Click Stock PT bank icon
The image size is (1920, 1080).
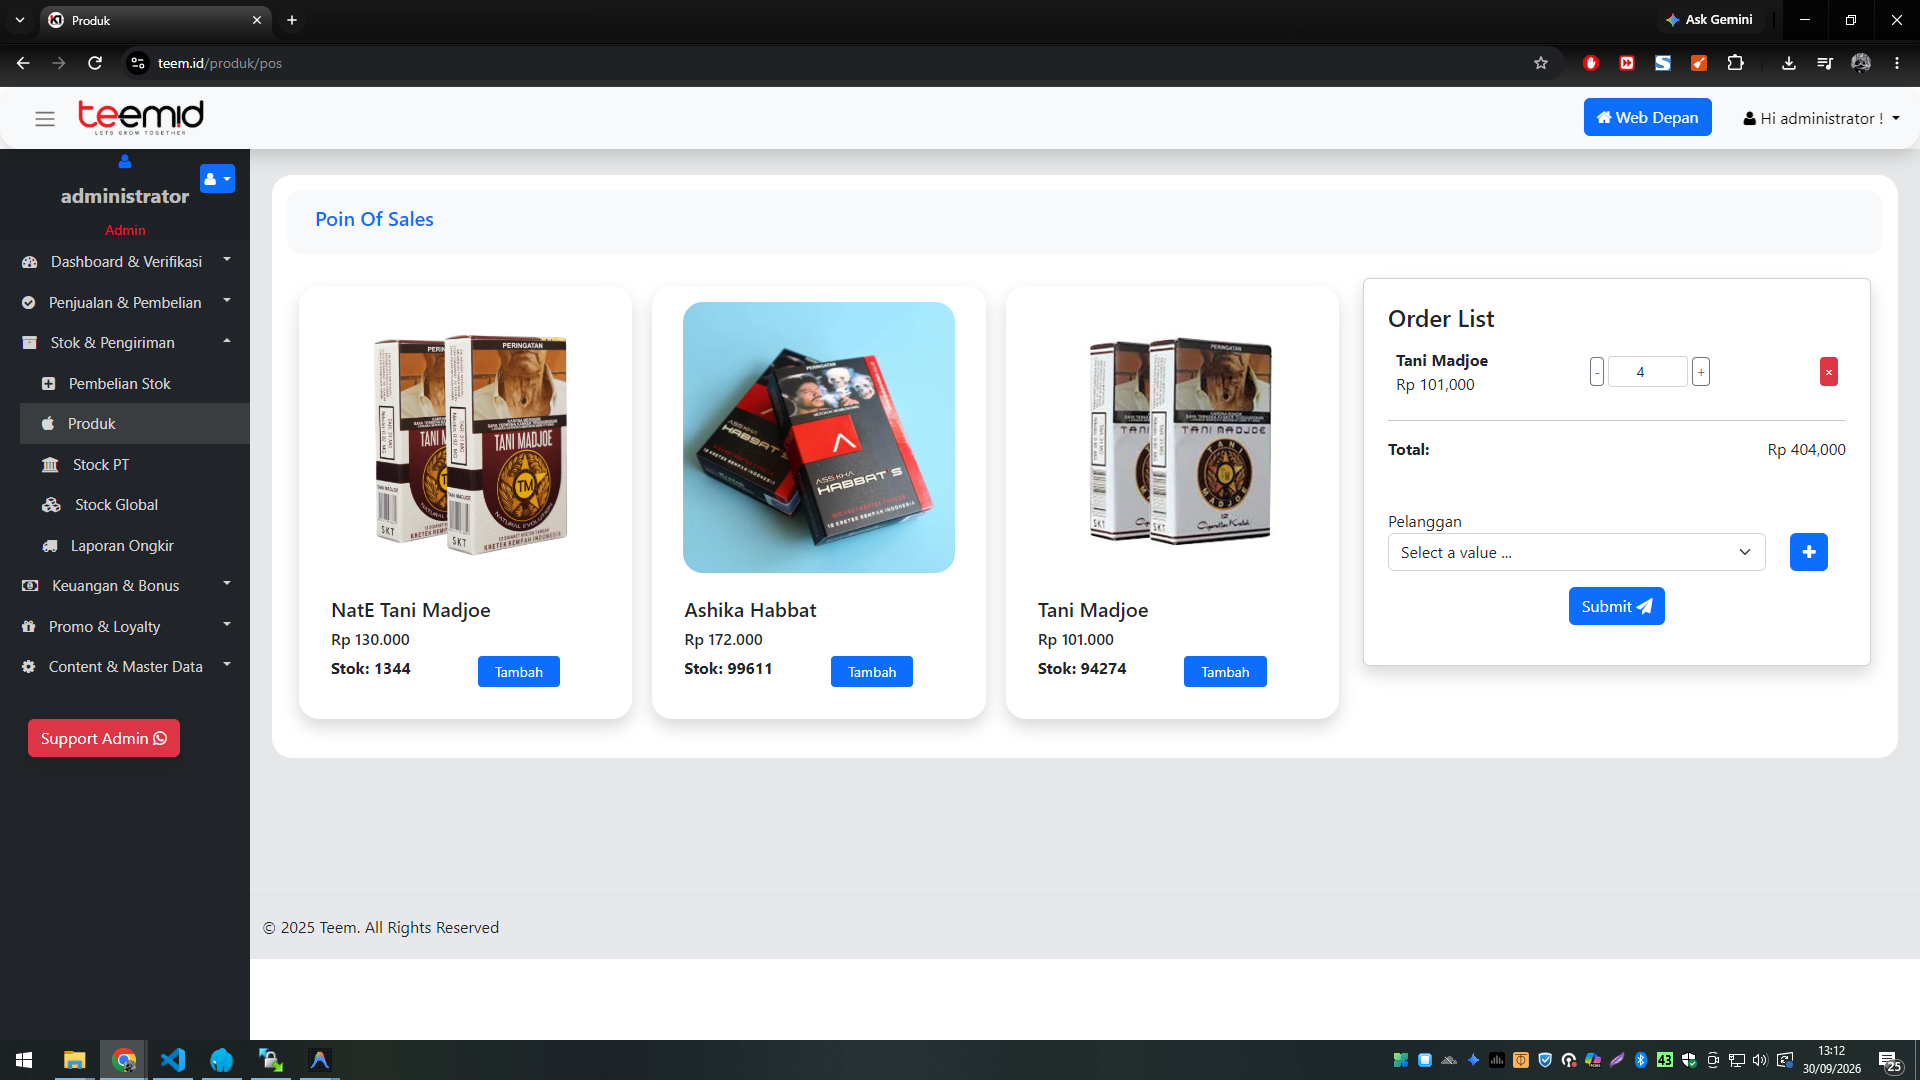50,465
